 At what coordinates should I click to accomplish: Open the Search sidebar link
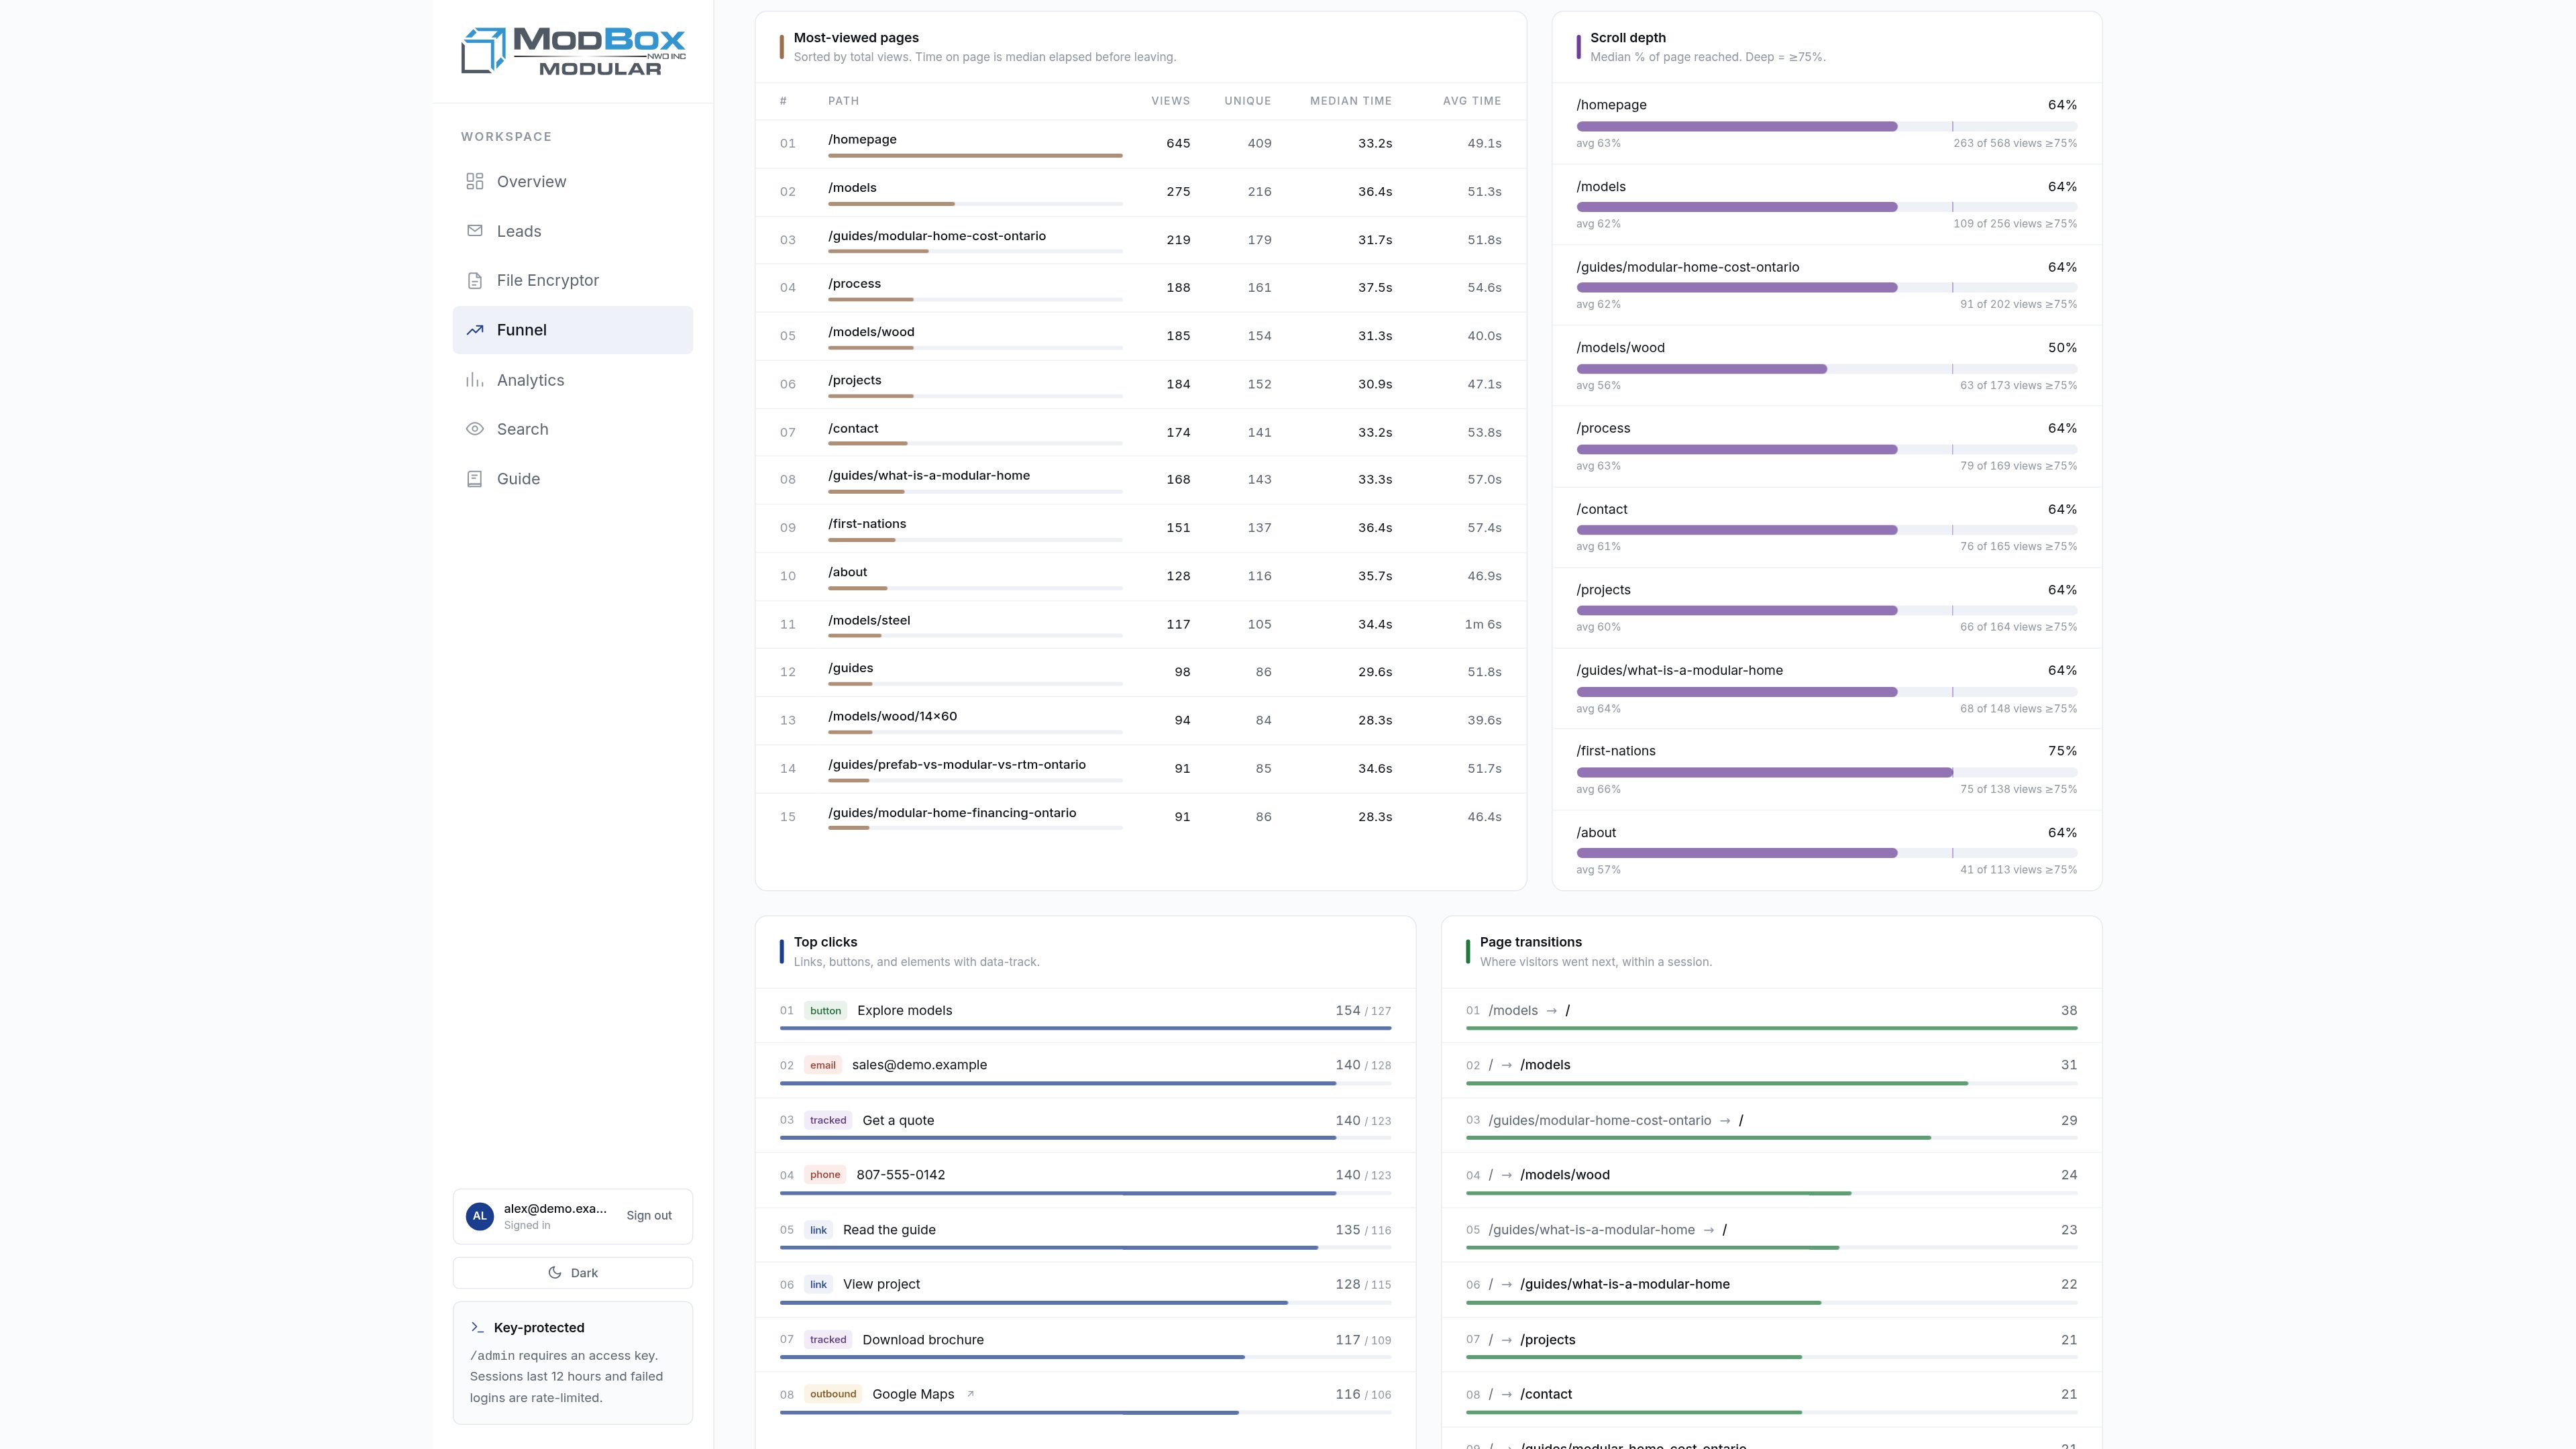pyautogui.click(x=573, y=429)
